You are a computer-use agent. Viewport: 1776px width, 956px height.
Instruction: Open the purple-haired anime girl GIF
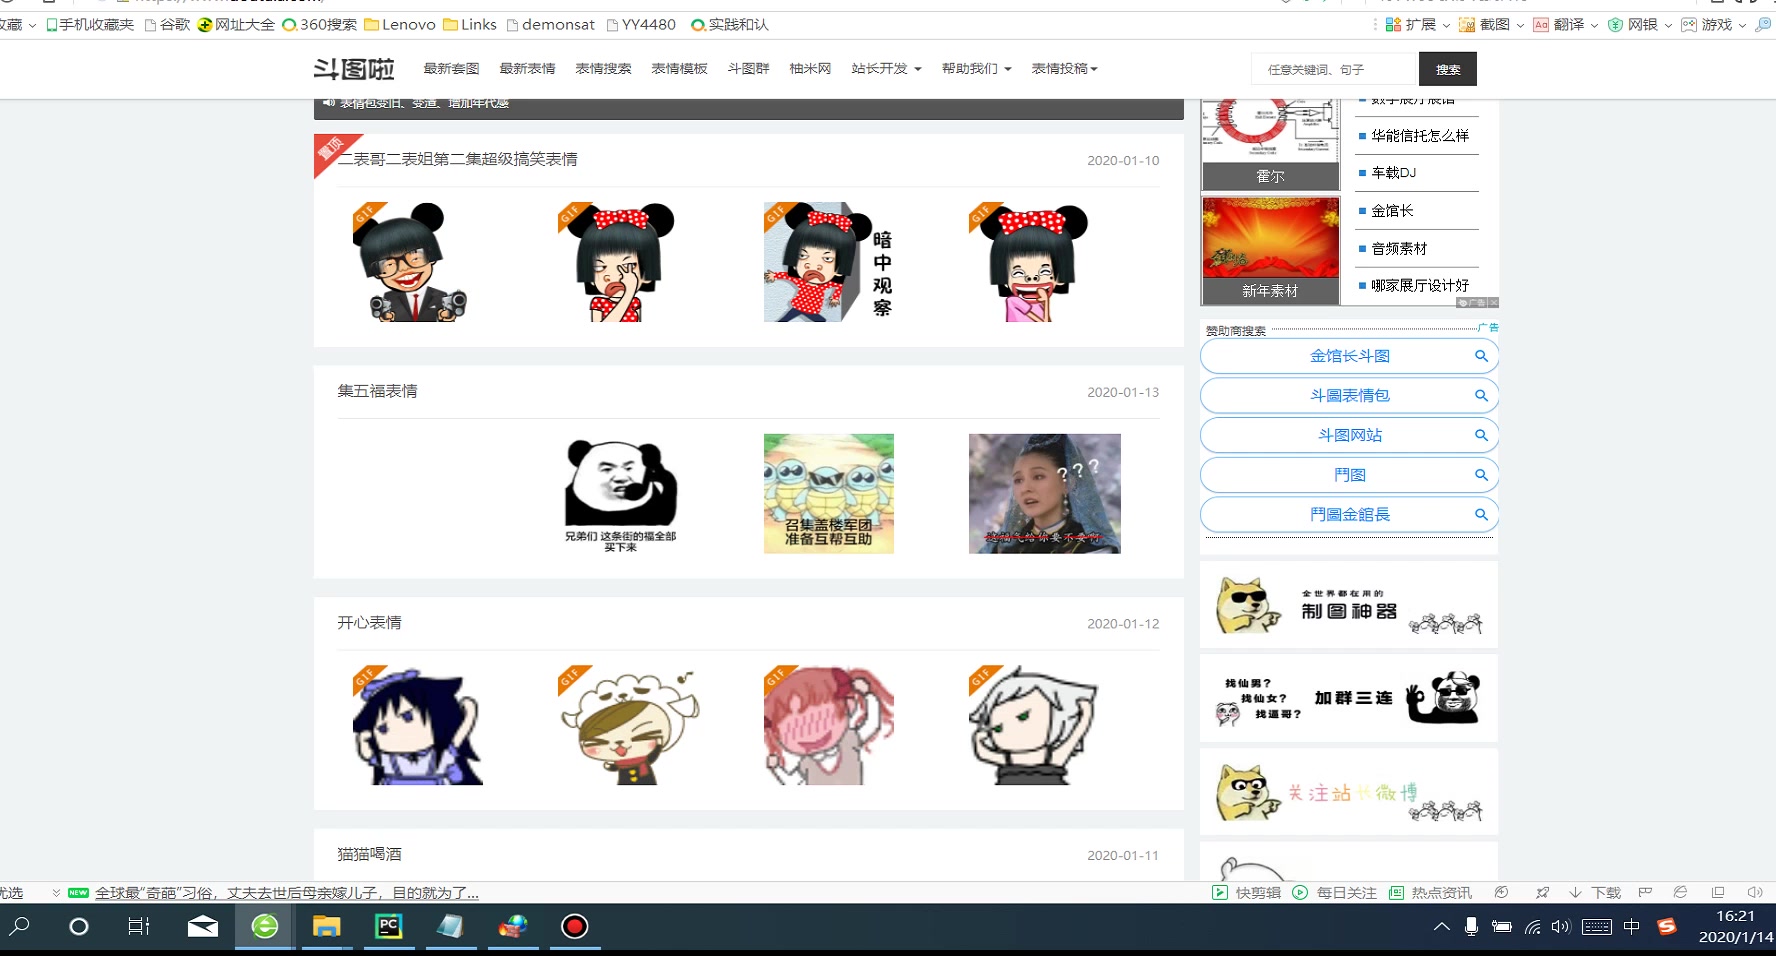point(418,725)
